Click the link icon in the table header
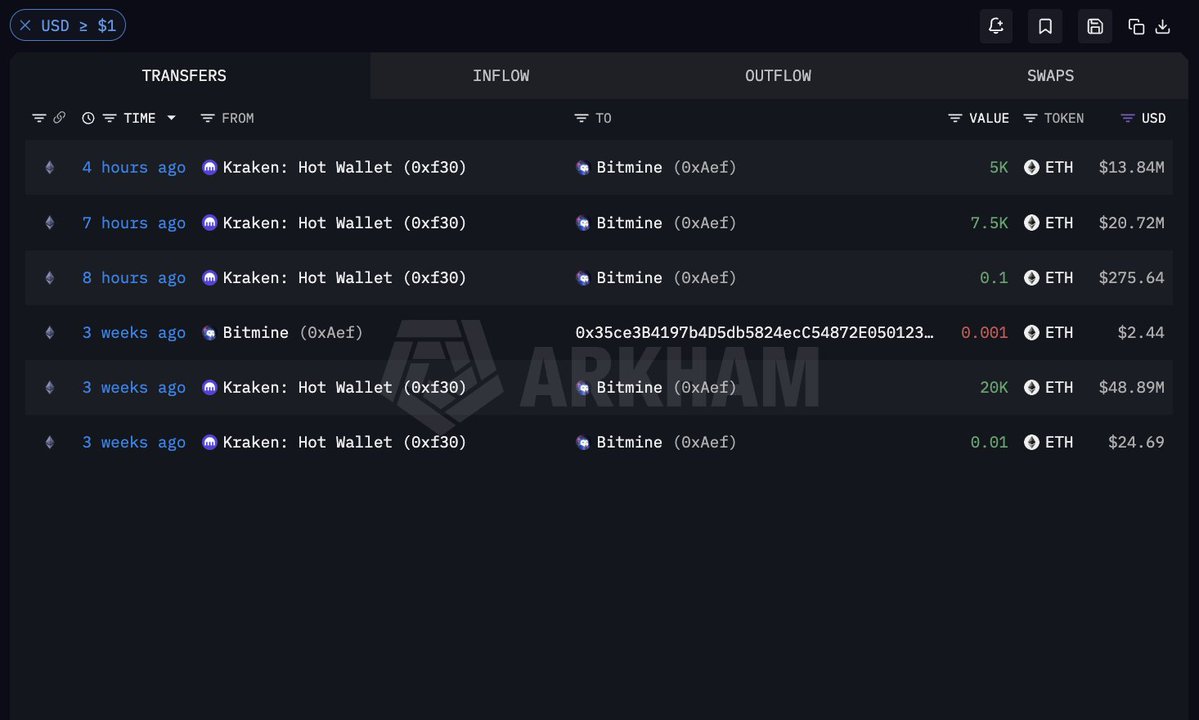This screenshot has width=1199, height=720. pos(59,118)
